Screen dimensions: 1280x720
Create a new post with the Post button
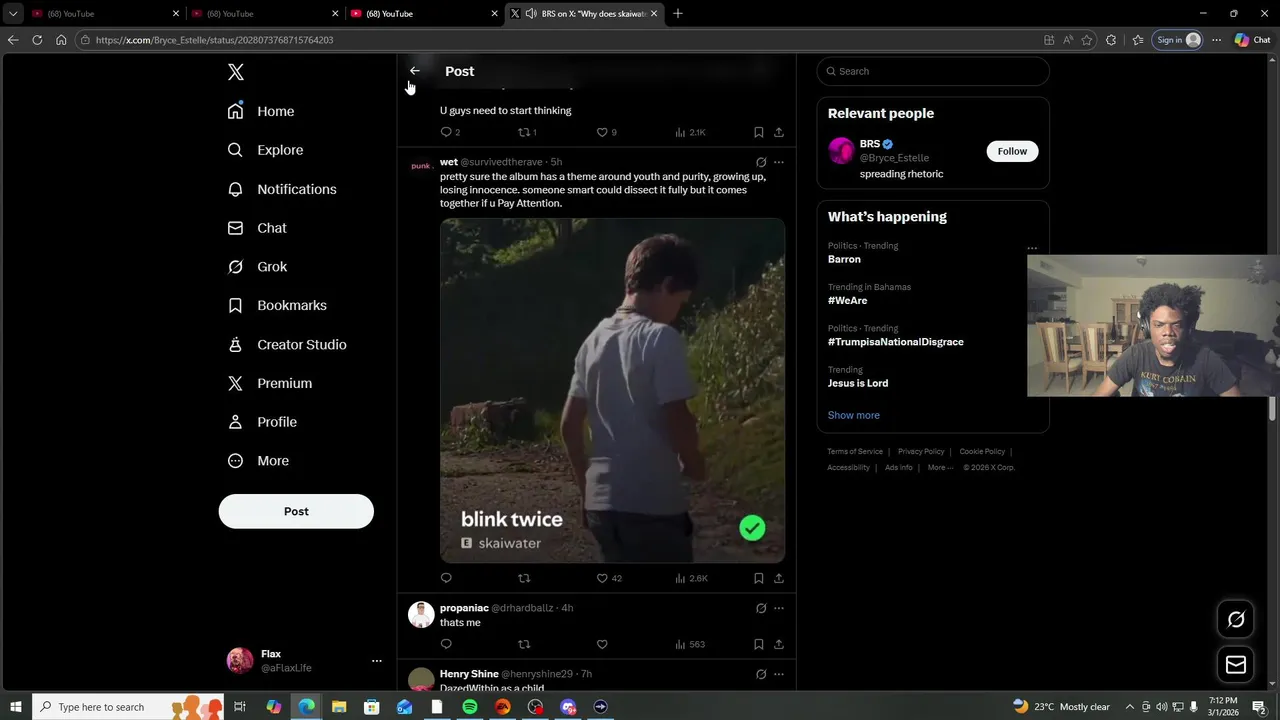(296, 511)
